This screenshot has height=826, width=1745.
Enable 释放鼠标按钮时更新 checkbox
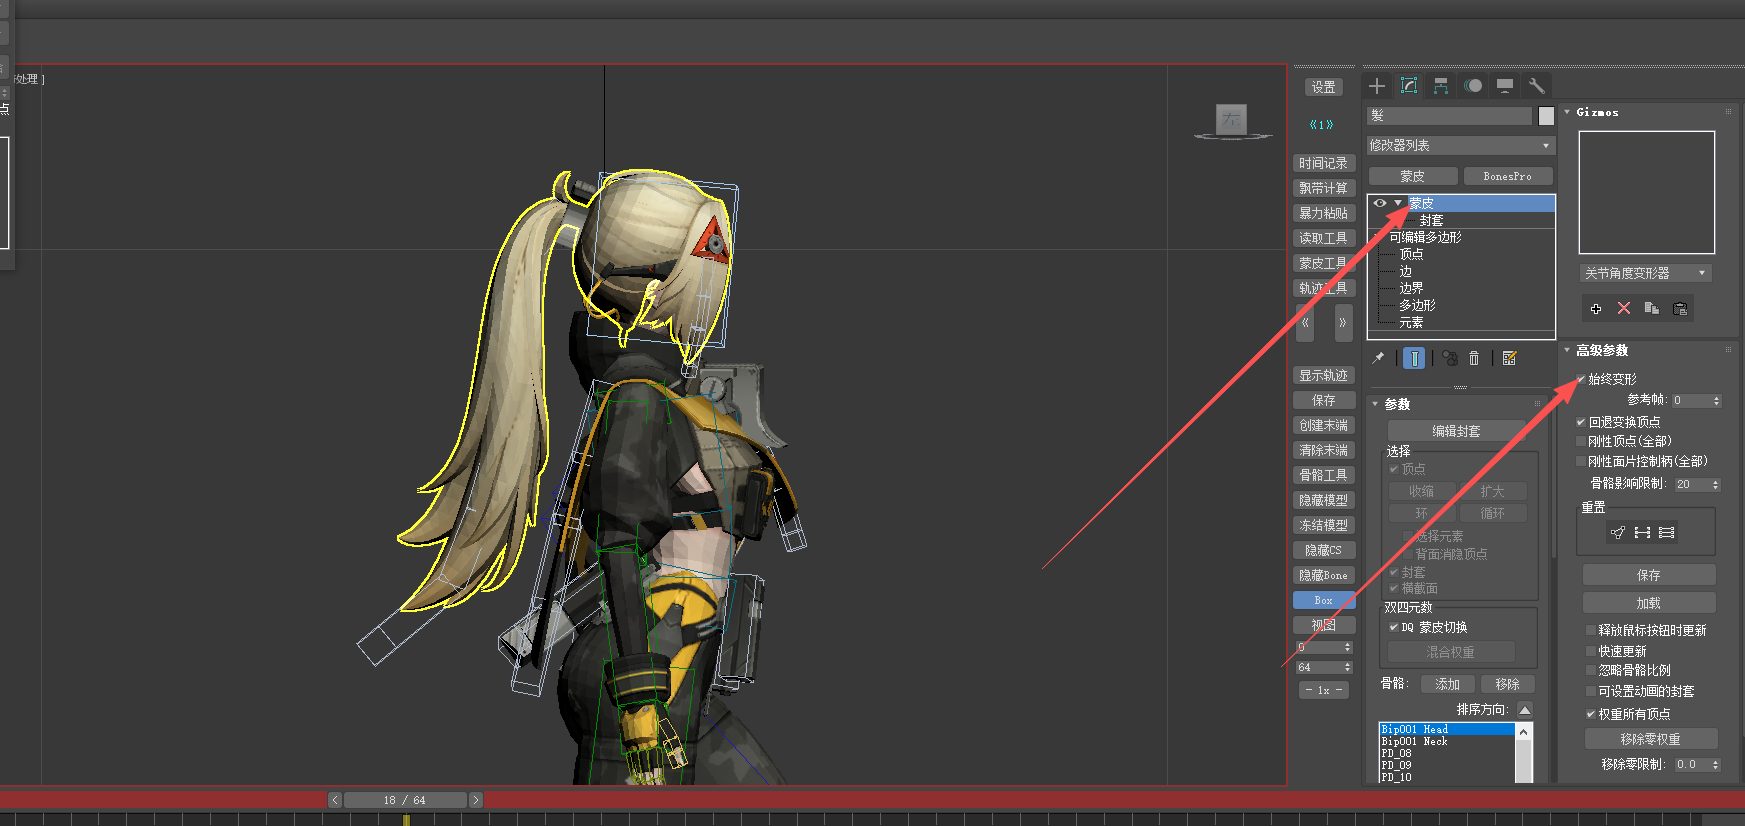coord(1591,630)
